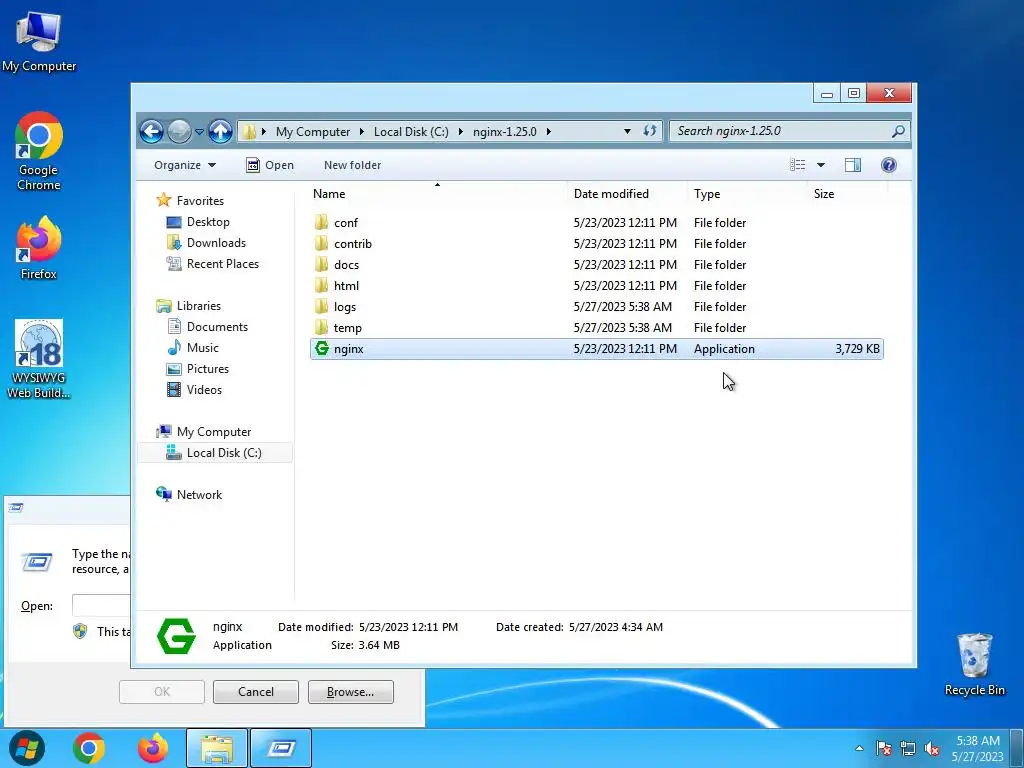Click Open in the command bar
This screenshot has height=768, width=1024.
click(x=270, y=165)
